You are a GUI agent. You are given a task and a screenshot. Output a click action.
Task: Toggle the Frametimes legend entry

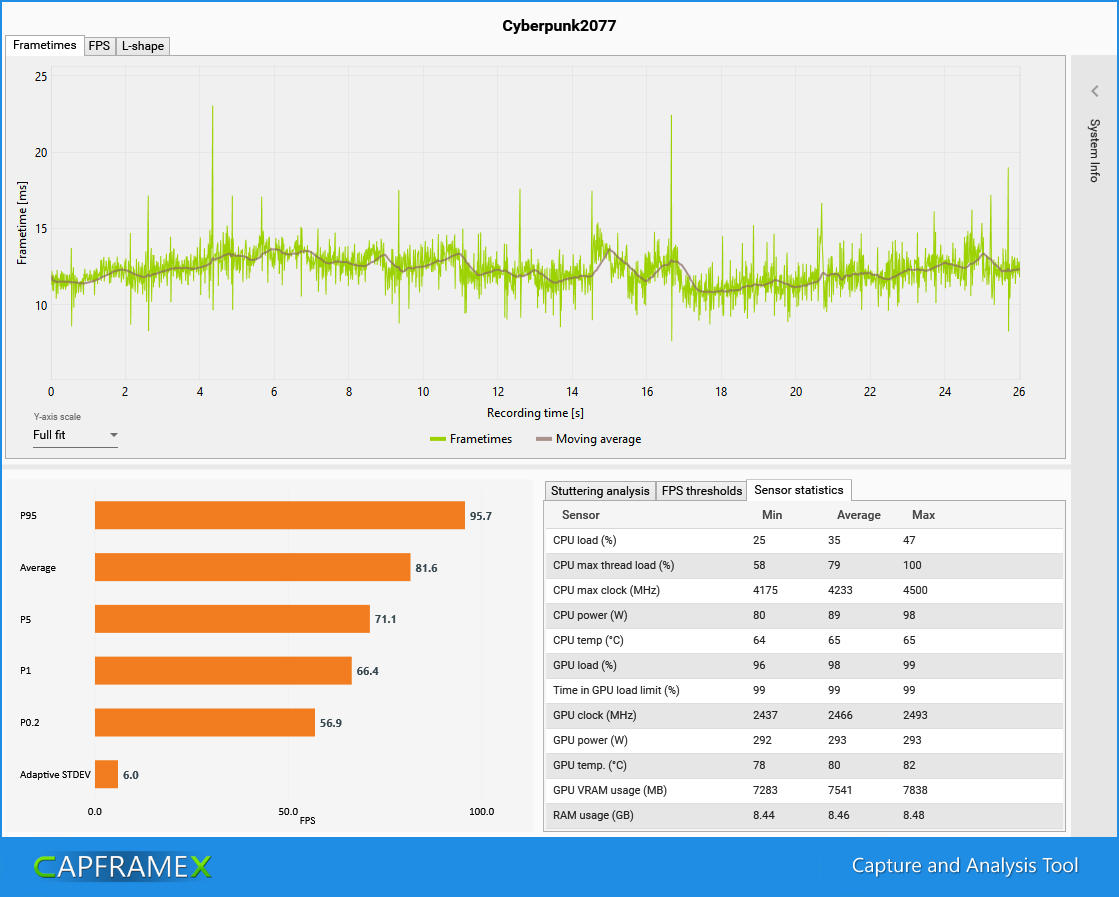471,439
